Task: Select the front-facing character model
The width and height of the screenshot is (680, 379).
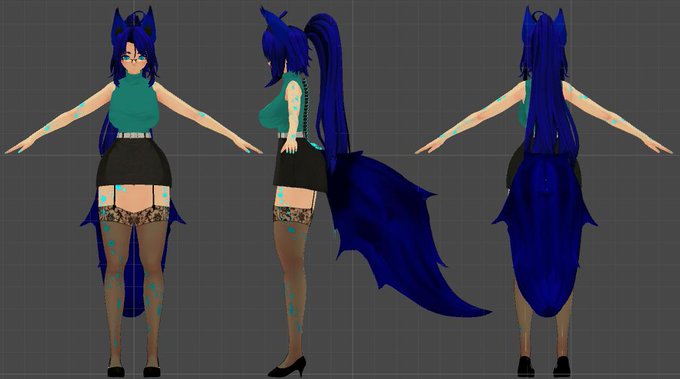Action: (134, 191)
